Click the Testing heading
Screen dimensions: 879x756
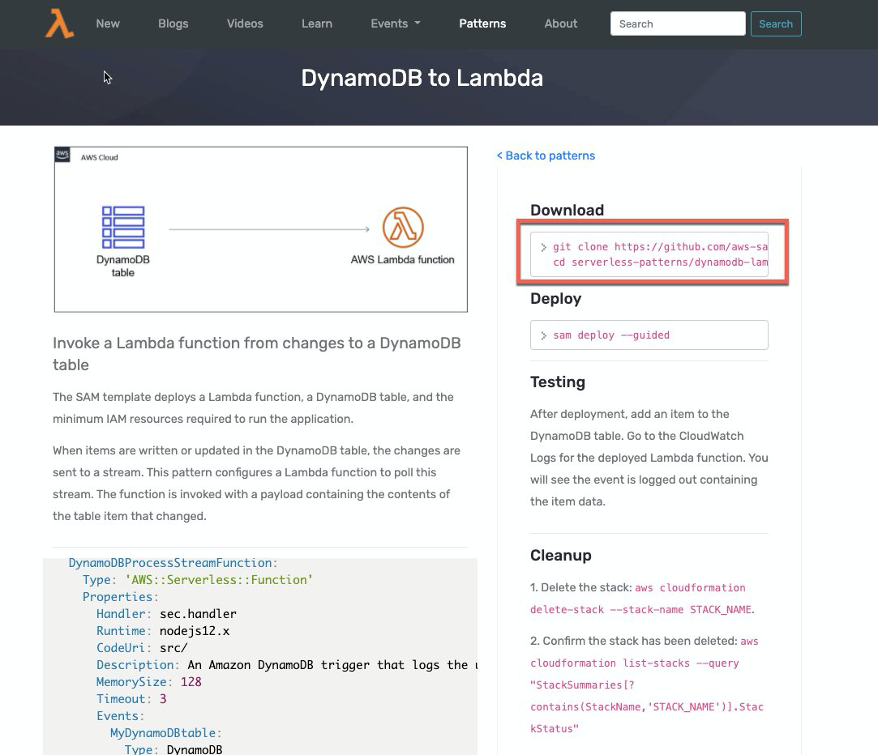558,382
